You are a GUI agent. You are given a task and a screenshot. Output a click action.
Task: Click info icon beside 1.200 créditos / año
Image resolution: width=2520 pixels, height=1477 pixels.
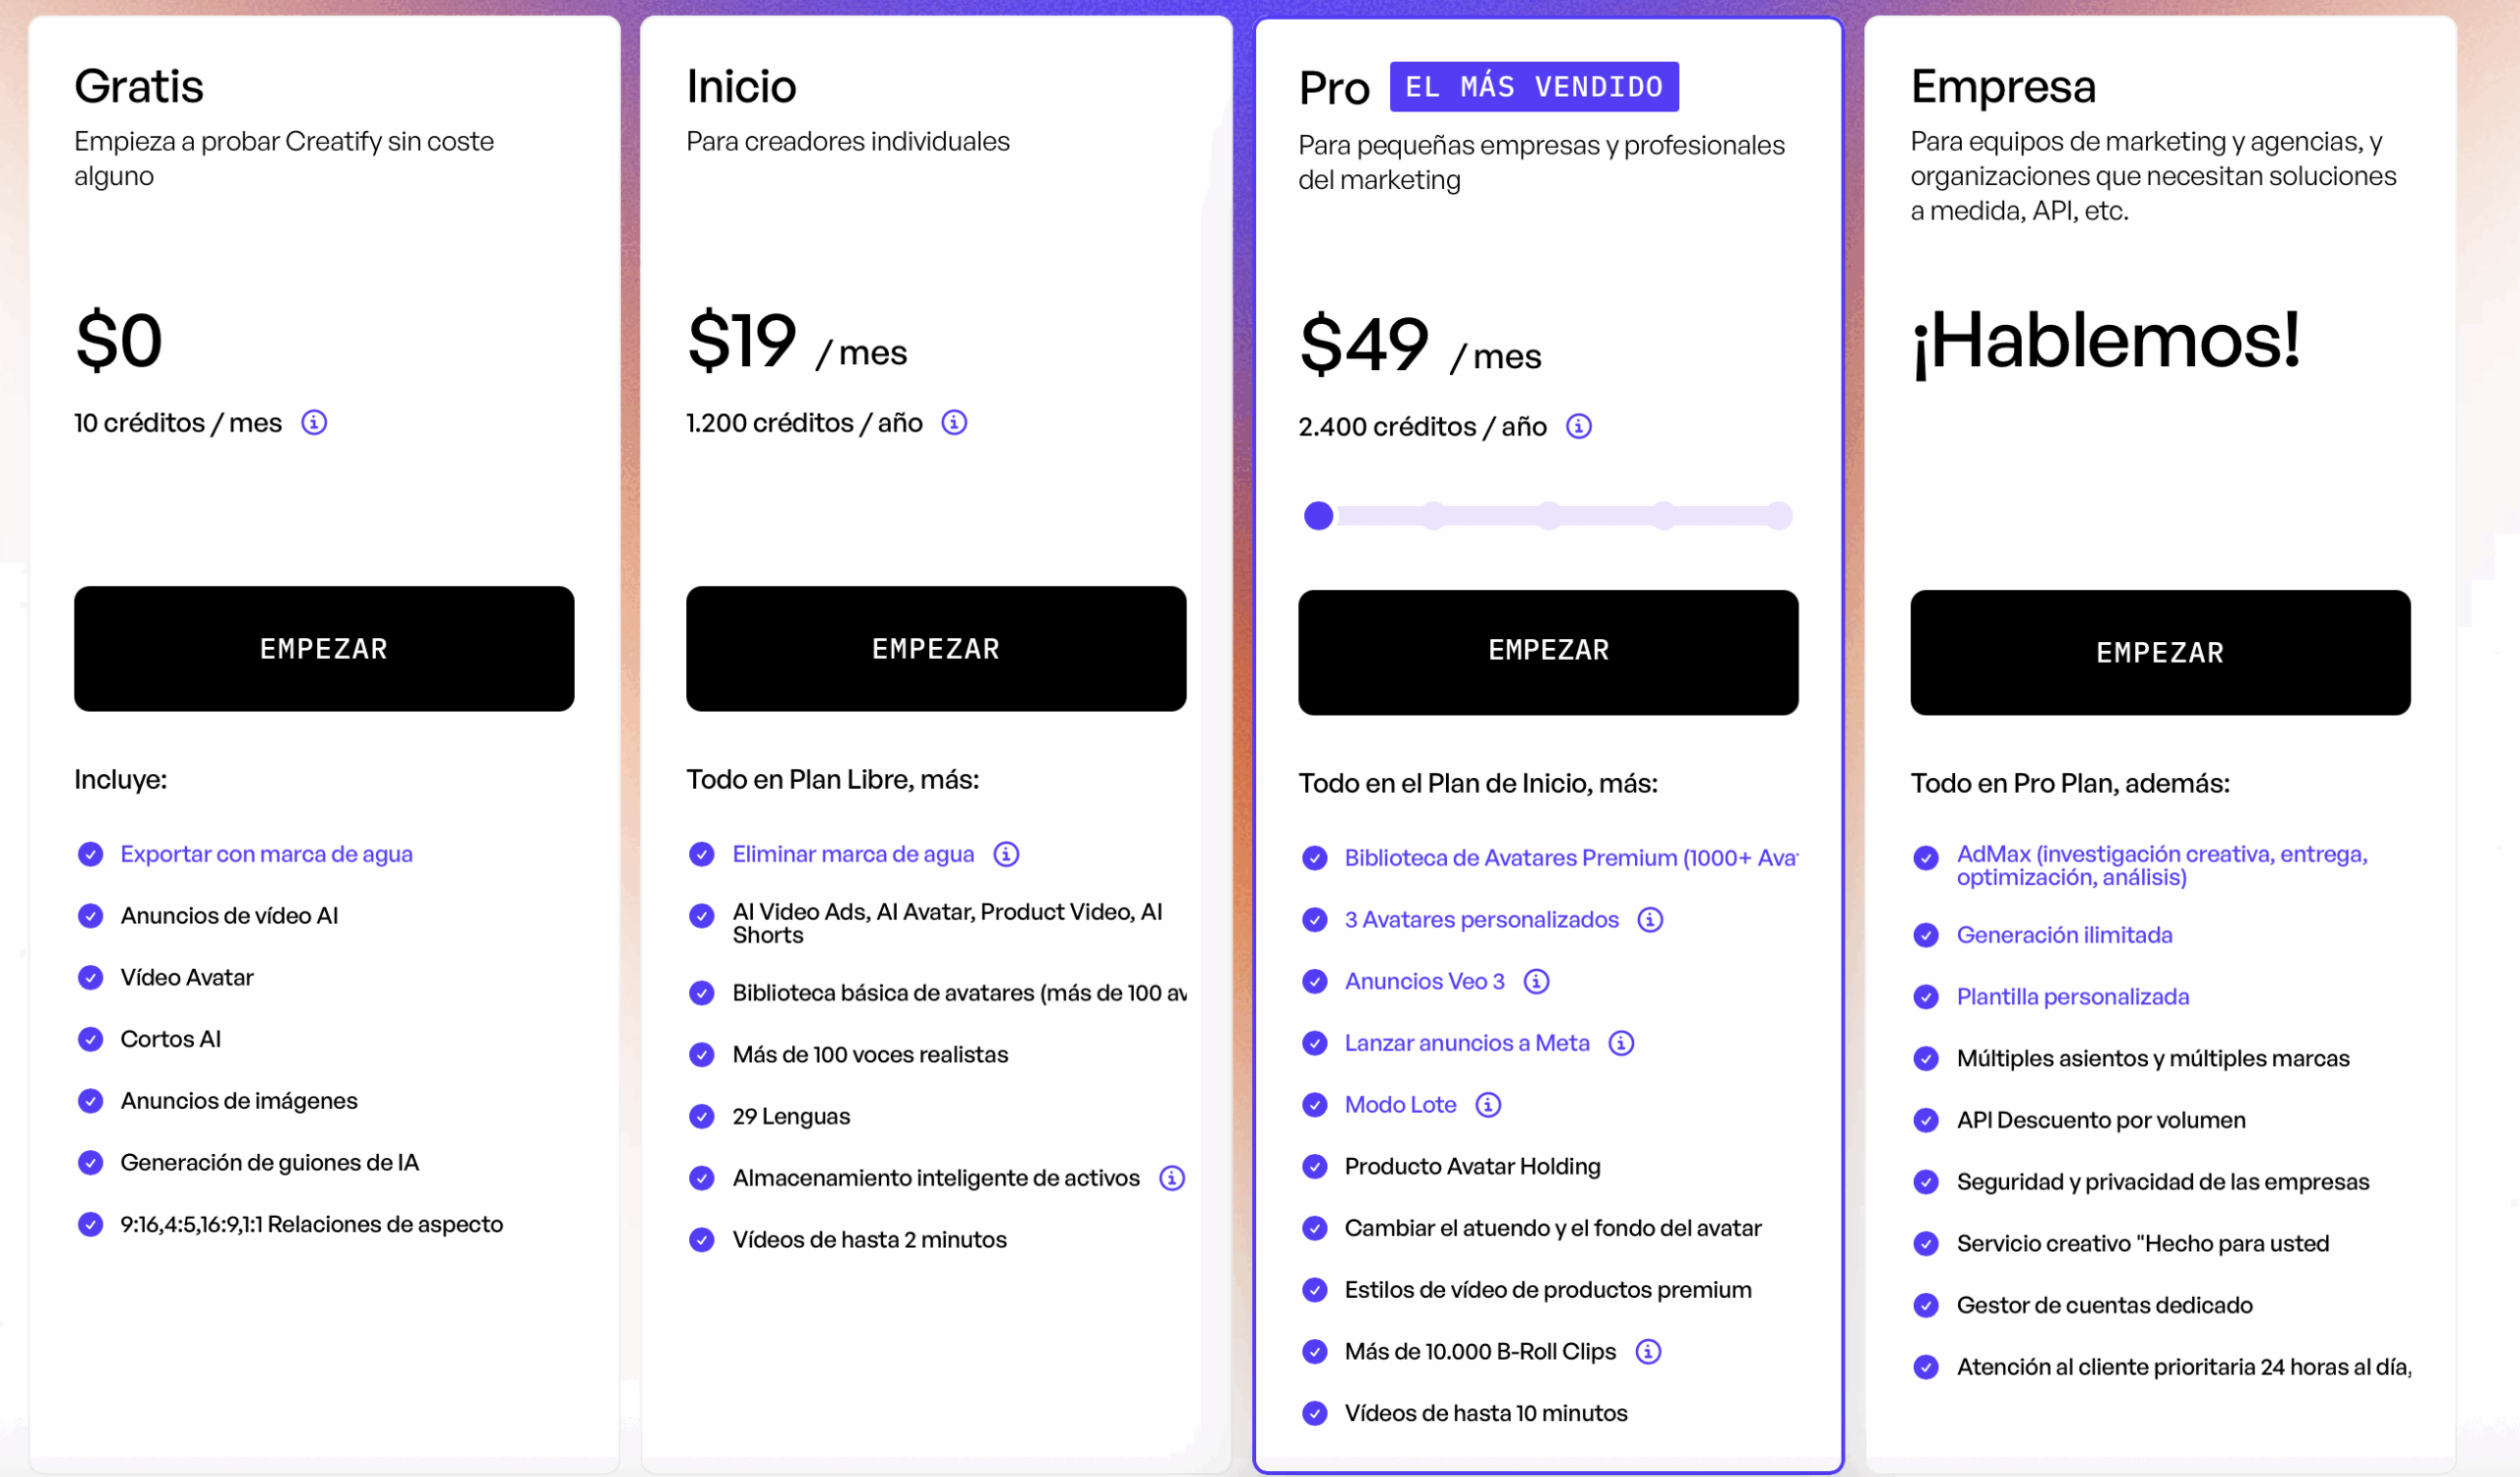[x=954, y=423]
